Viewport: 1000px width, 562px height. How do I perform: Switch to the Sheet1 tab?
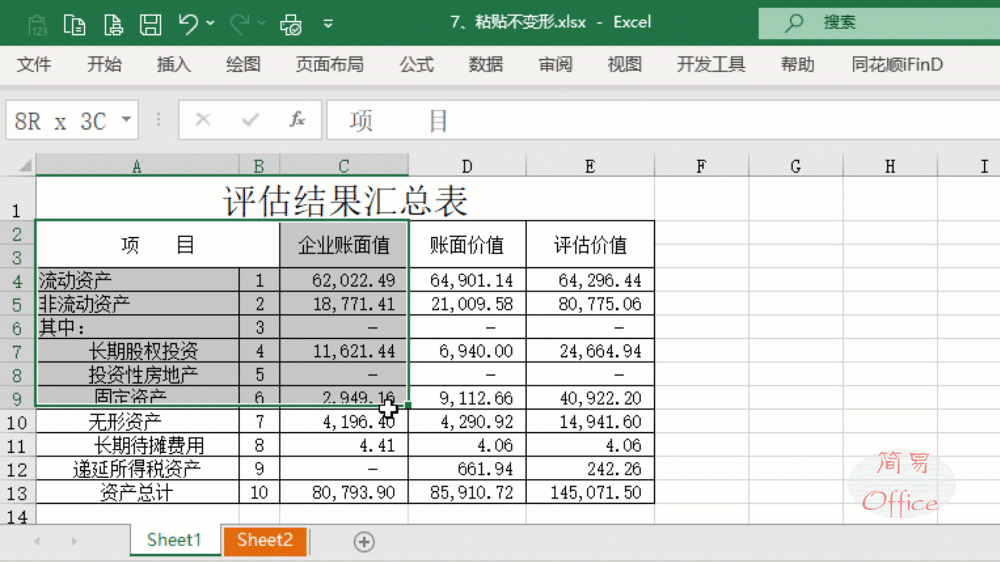(174, 540)
